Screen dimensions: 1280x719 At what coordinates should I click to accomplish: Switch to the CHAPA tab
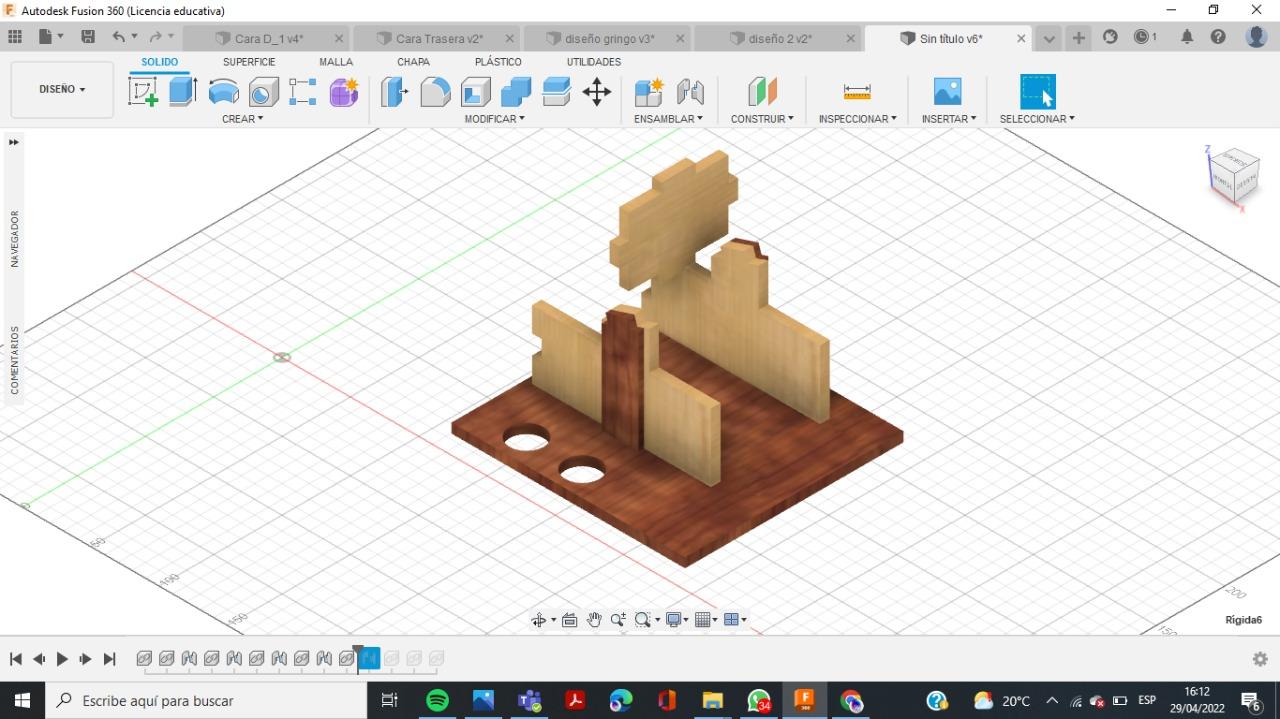[413, 62]
